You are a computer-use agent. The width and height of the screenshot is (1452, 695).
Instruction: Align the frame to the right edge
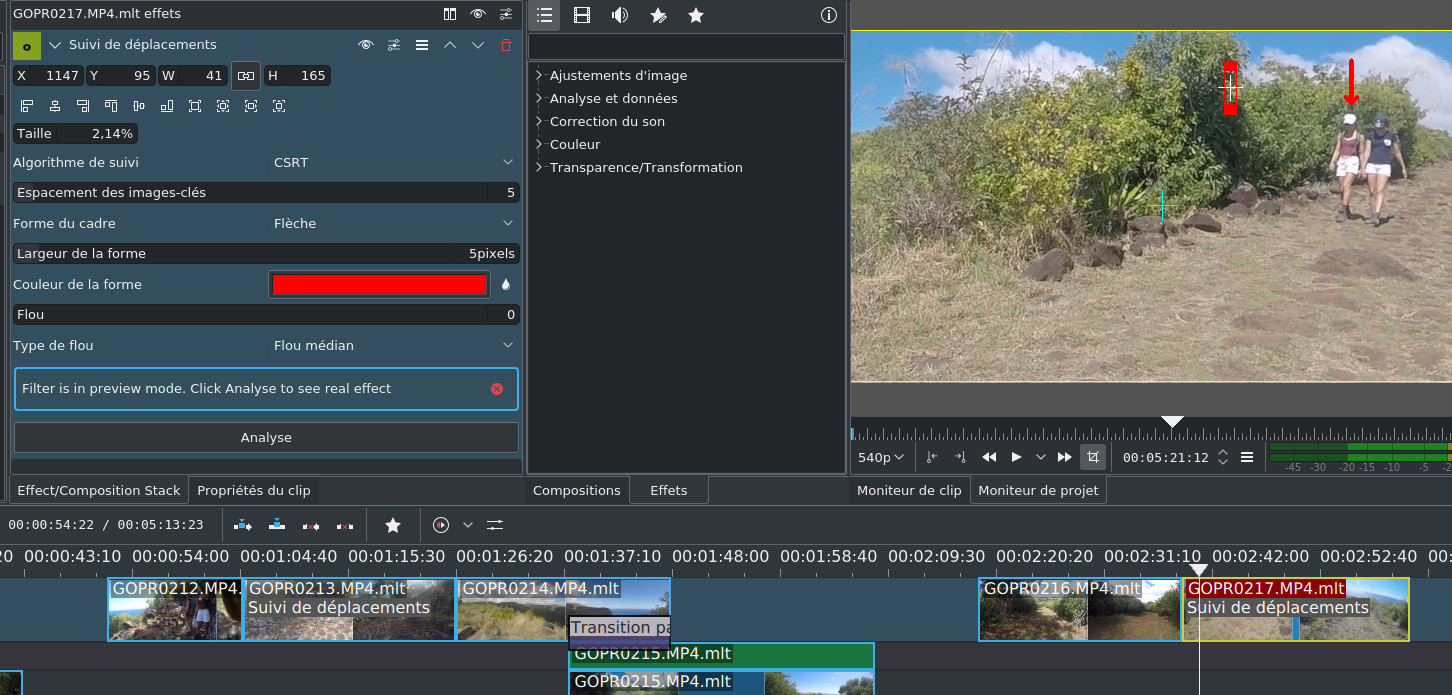coord(83,106)
